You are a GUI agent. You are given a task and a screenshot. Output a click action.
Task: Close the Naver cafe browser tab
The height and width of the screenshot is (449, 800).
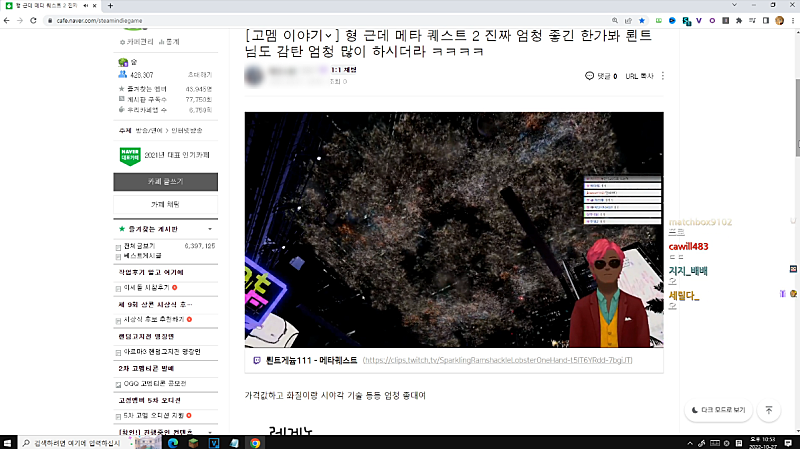point(94,6)
